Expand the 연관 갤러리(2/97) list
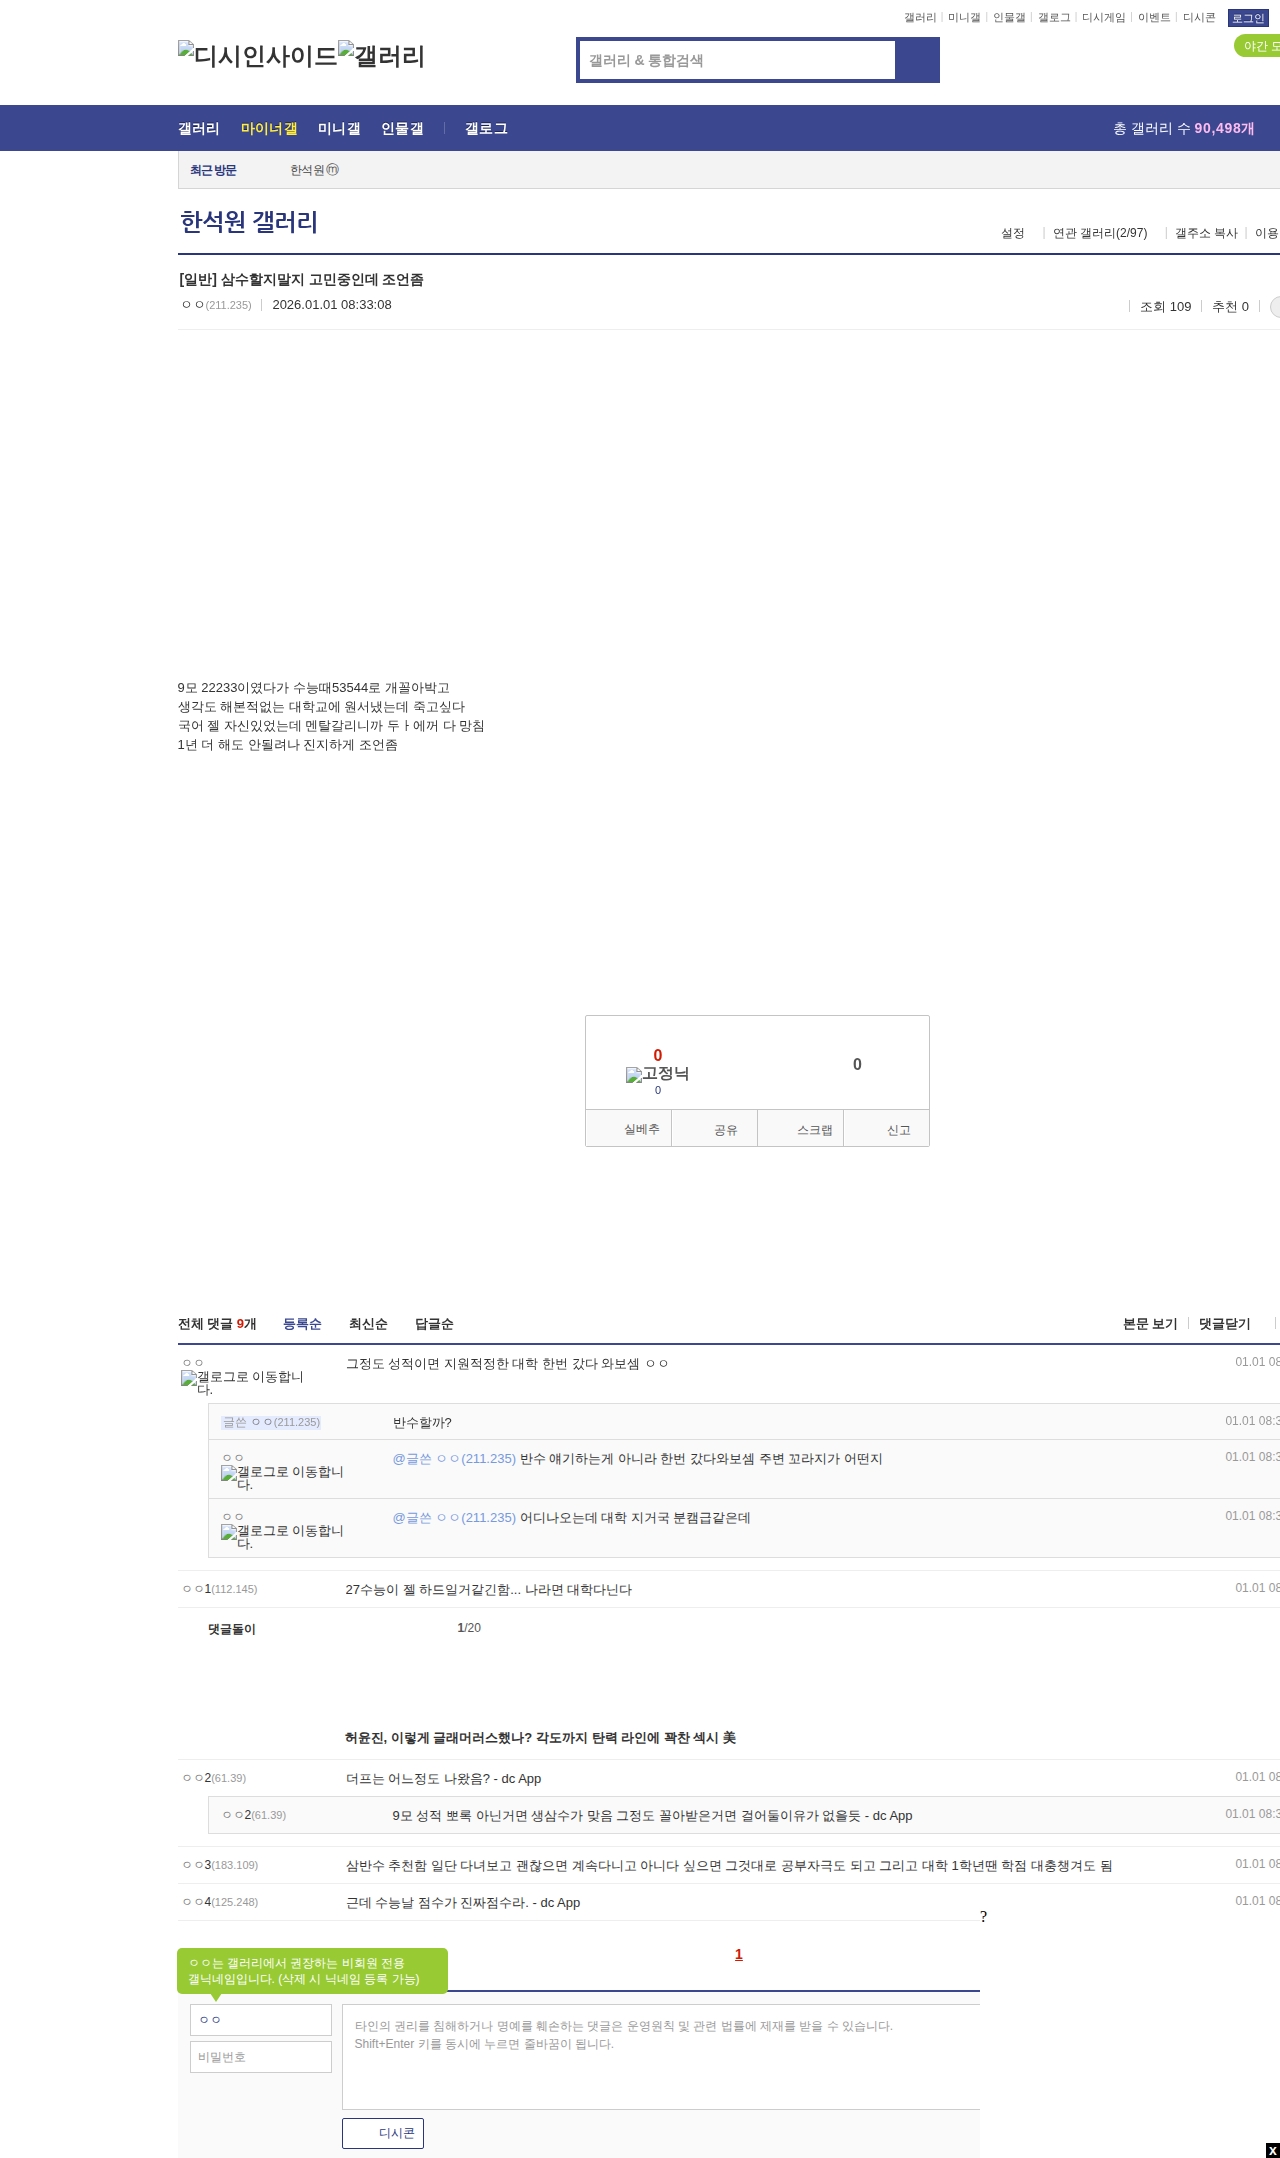Screen dimensions: 1280x2158 pyautogui.click(x=1099, y=233)
